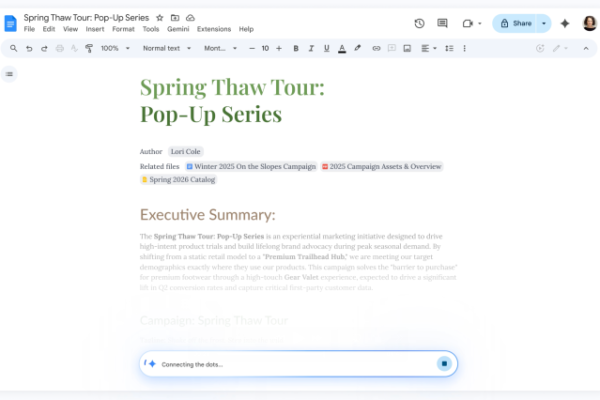This screenshot has height=400, width=600.
Task: Show the document outline sidebar
Action: [x=10, y=73]
